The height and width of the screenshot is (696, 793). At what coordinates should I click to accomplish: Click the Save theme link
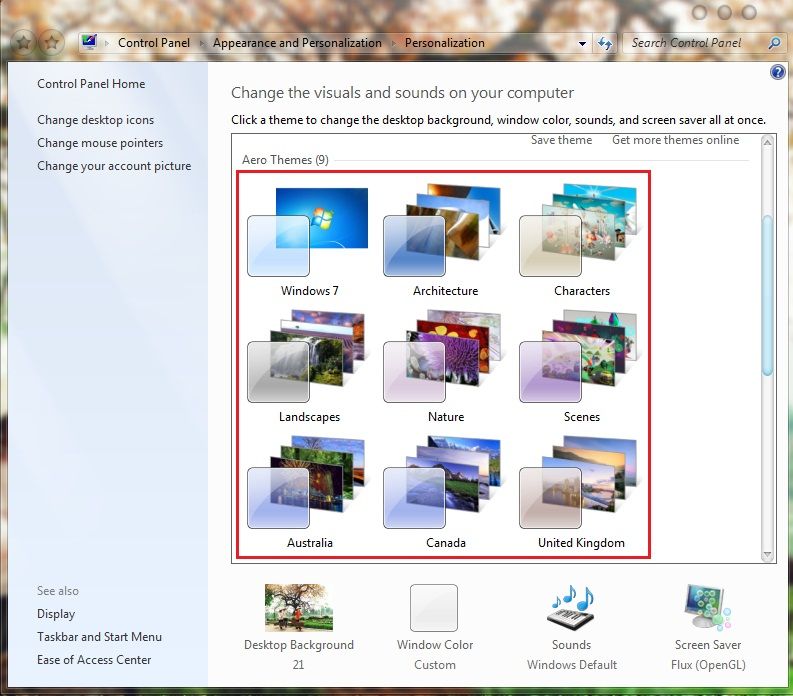[561, 140]
